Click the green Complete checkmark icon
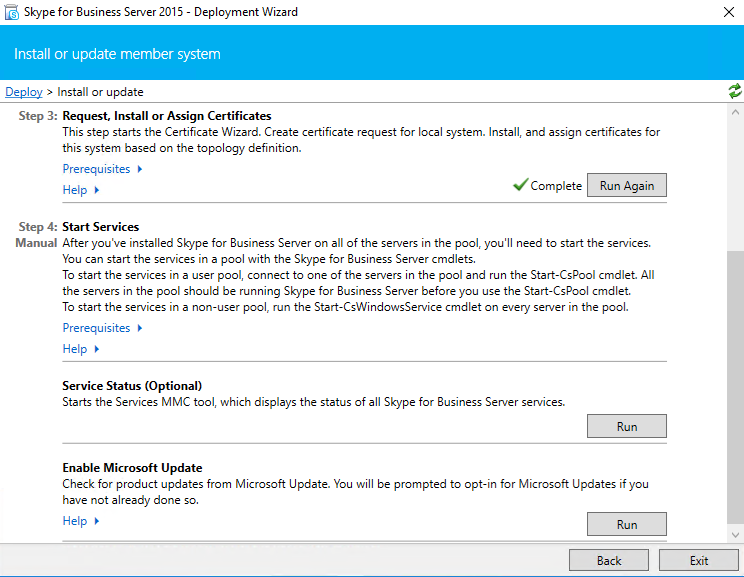Screen dimensions: 744x577 click(x=521, y=184)
